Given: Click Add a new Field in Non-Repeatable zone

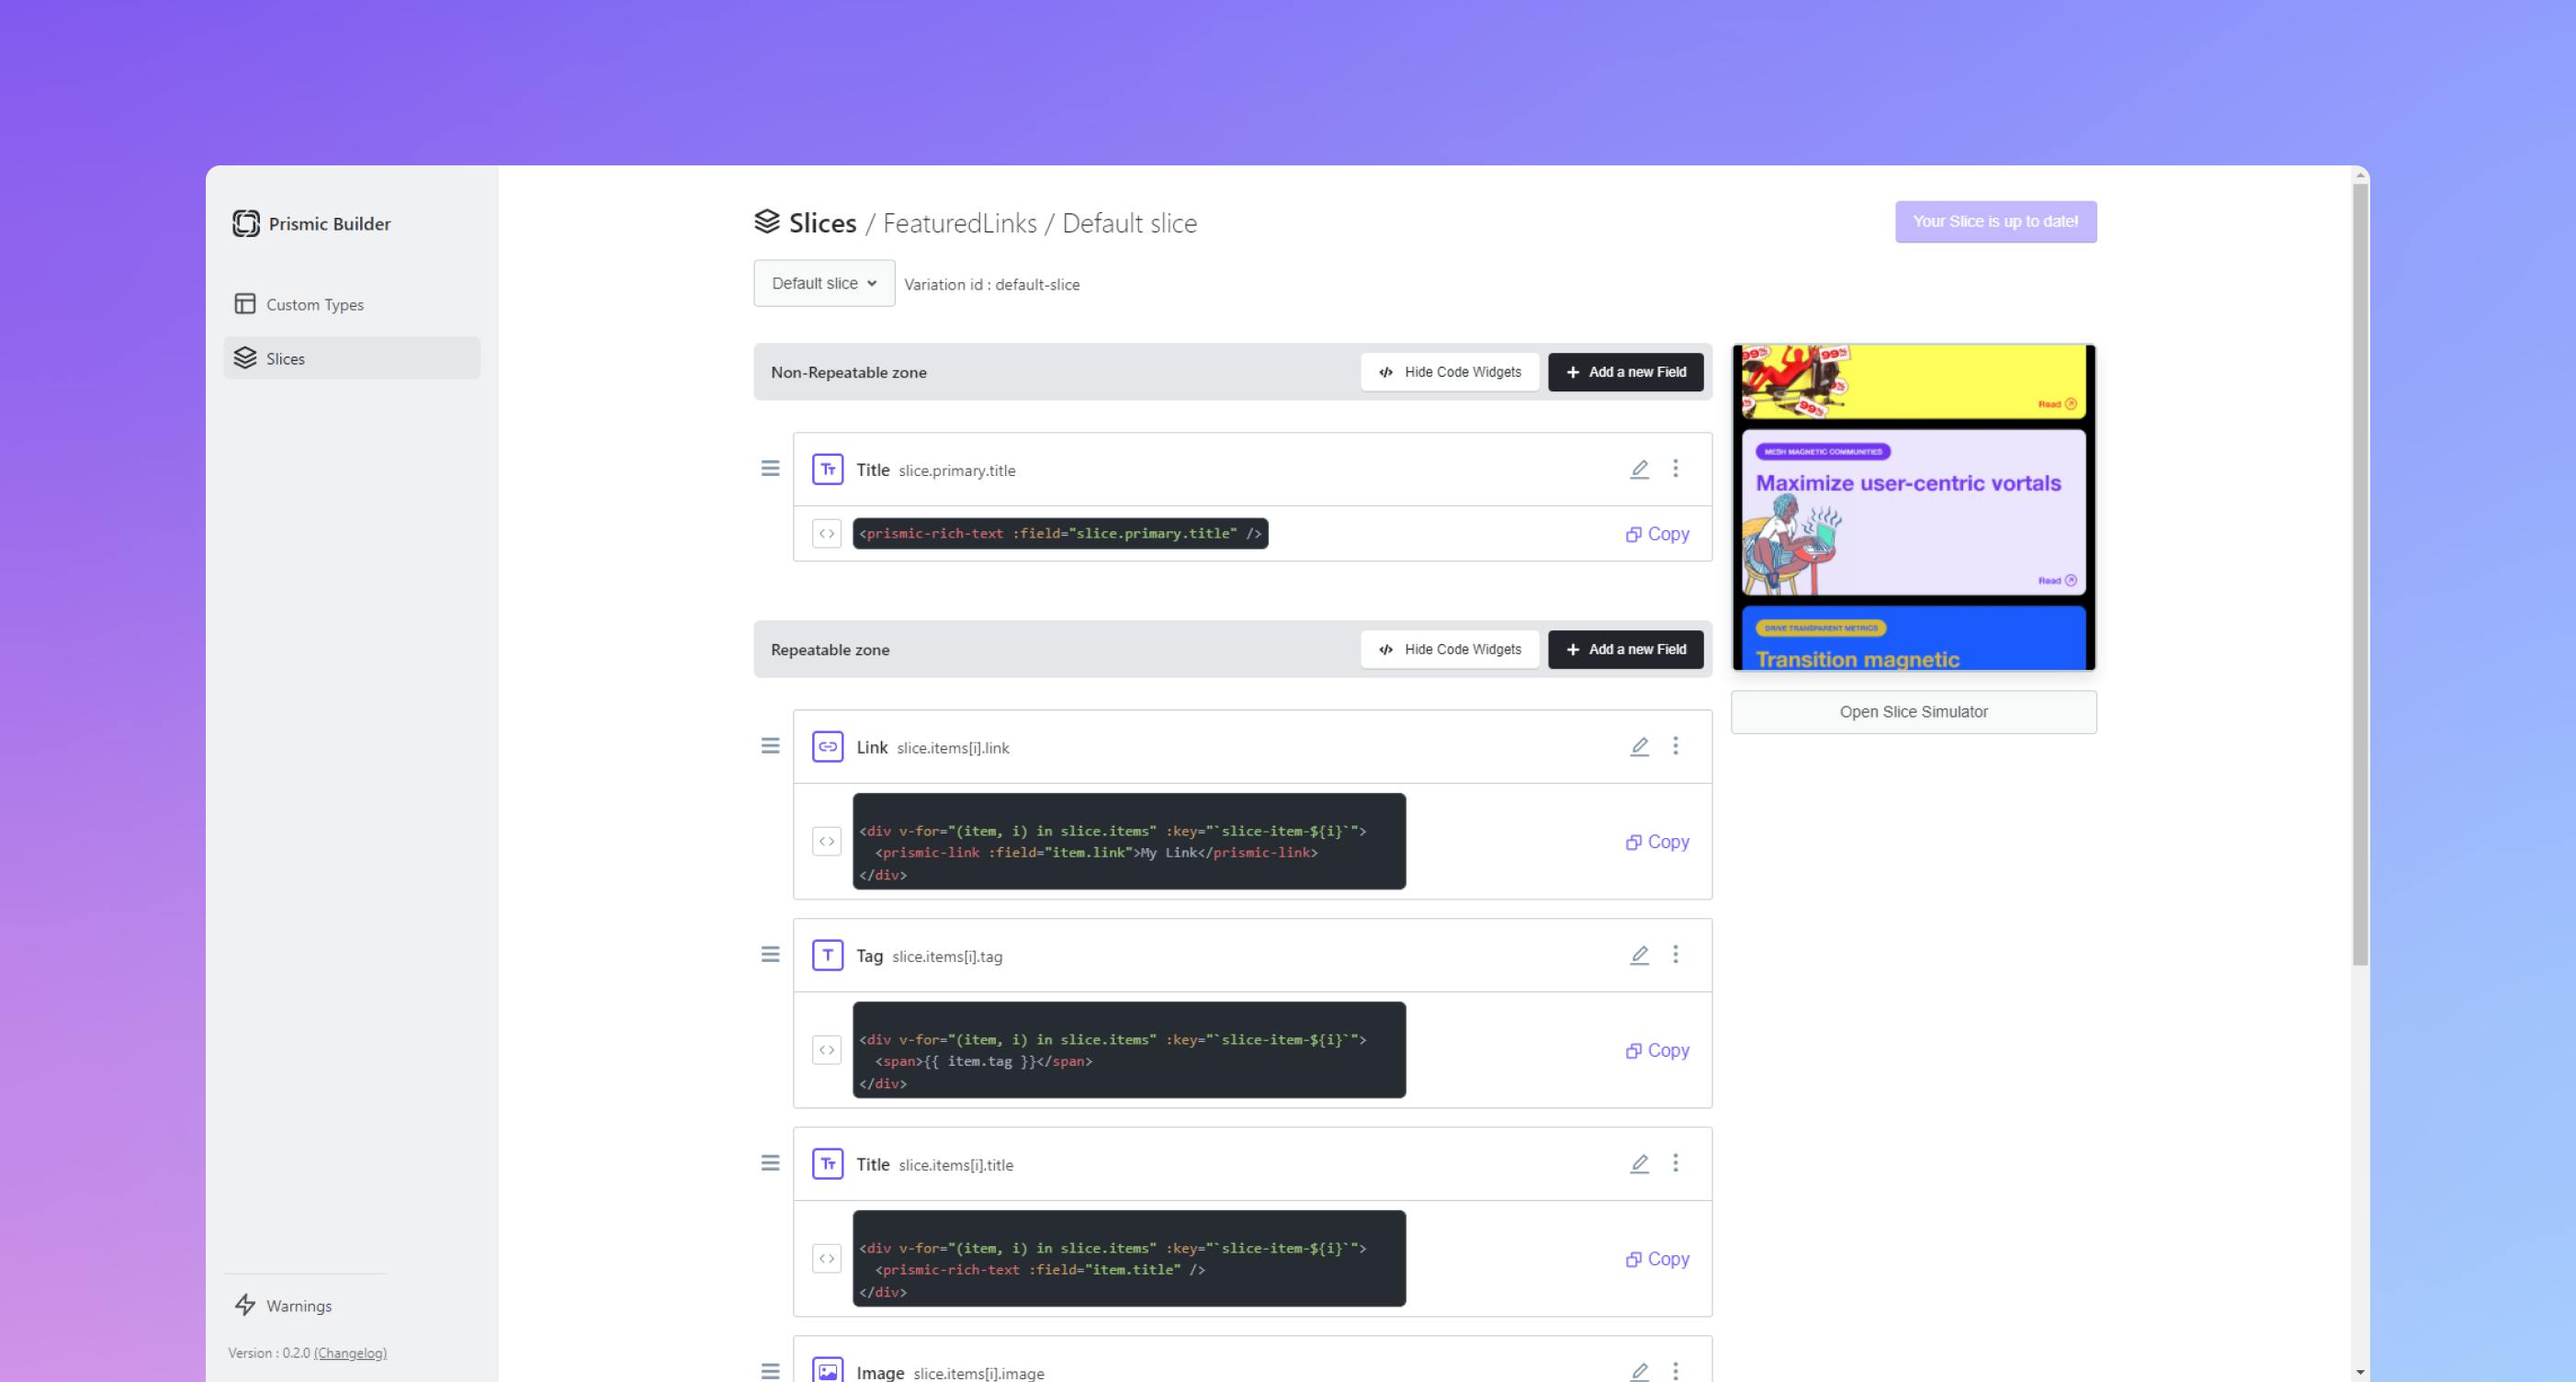Looking at the screenshot, I should 1625,371.
